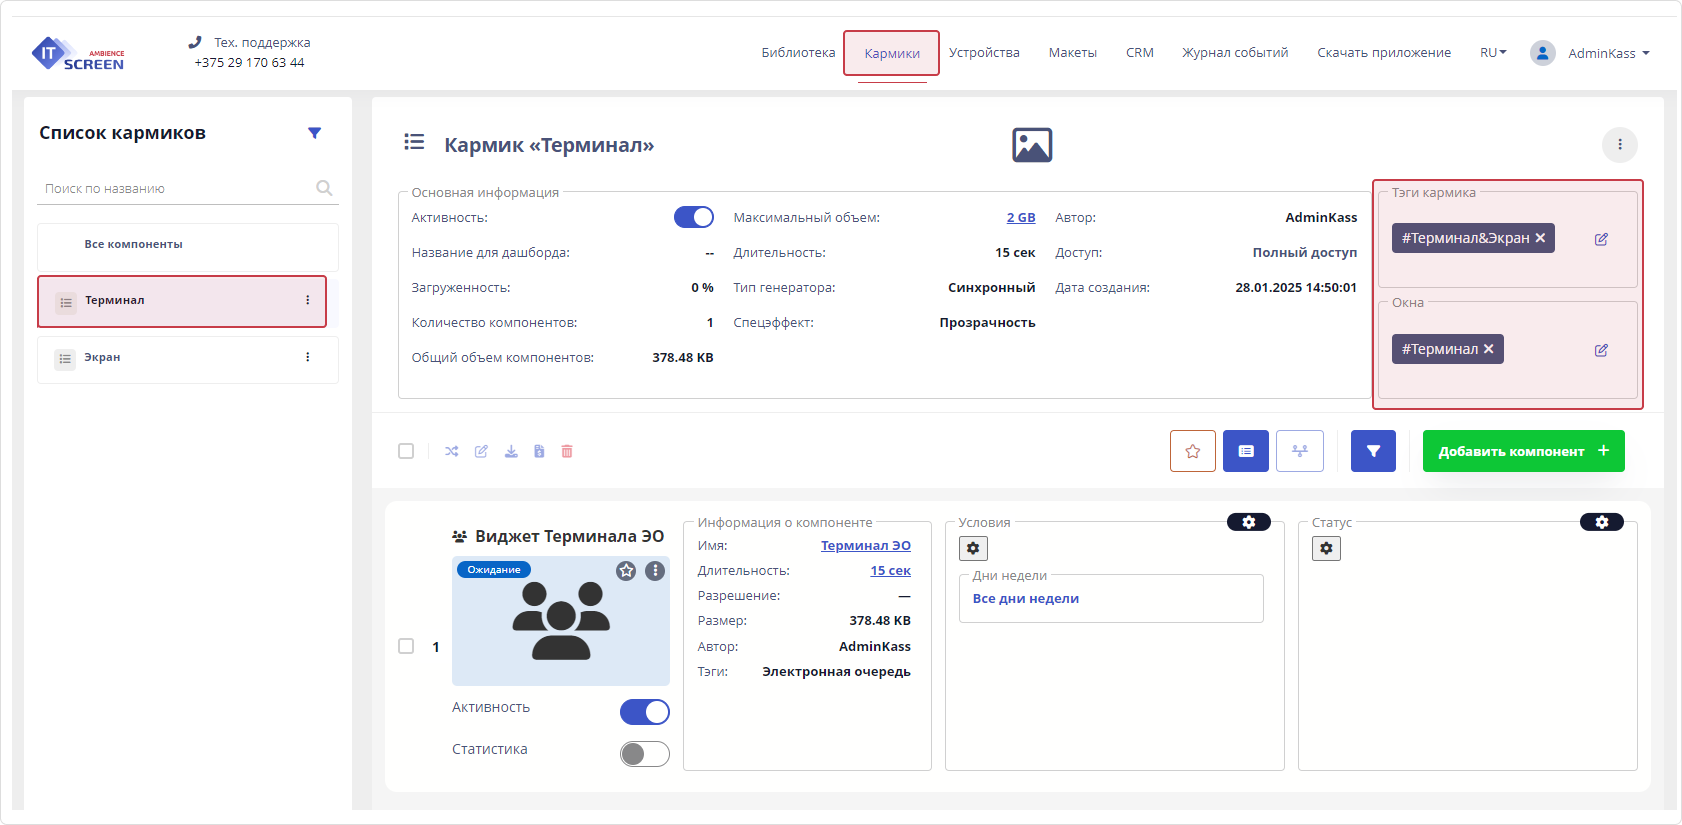
Task: Click the +375 29 170 63 44 phone number
Action: point(249,62)
